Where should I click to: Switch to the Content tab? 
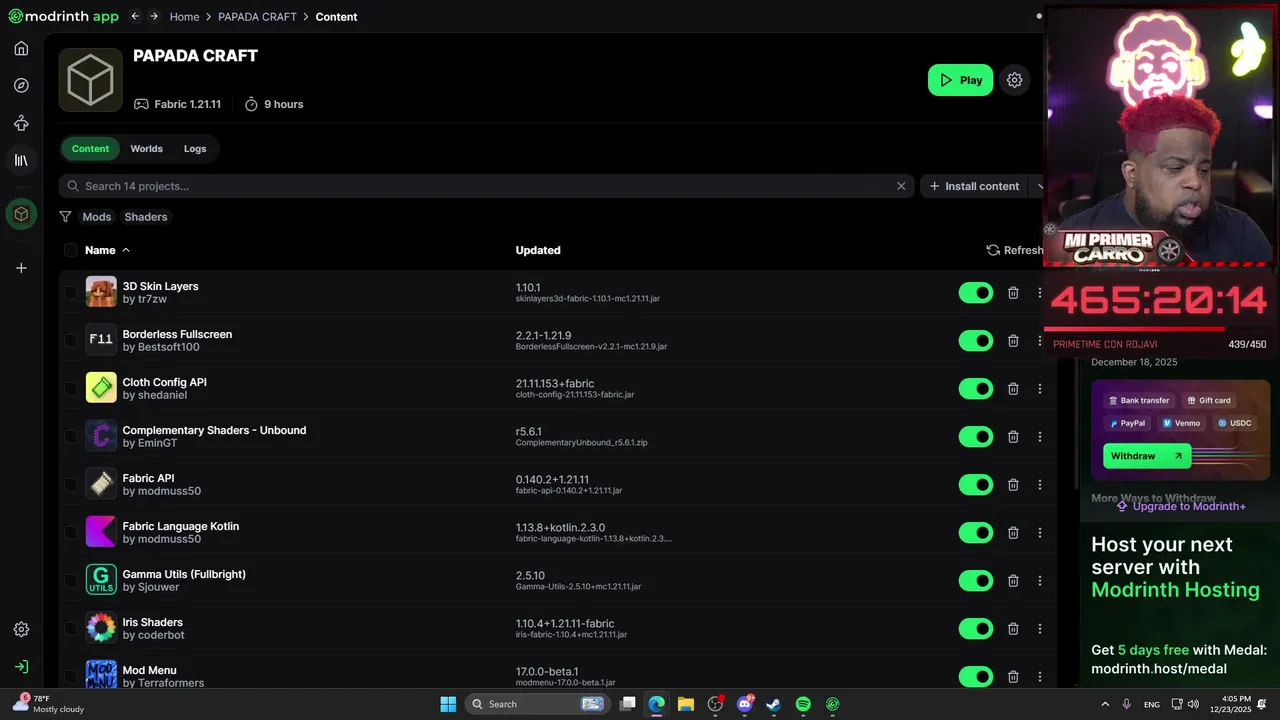(90, 149)
